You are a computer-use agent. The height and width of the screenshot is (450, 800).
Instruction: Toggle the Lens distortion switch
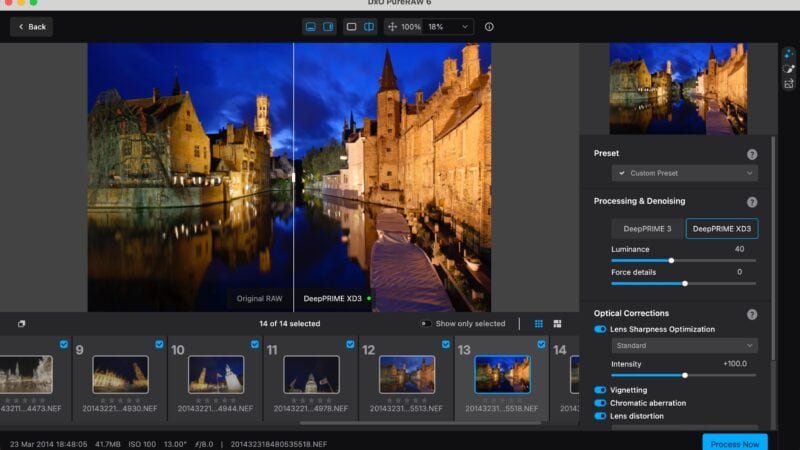(600, 416)
